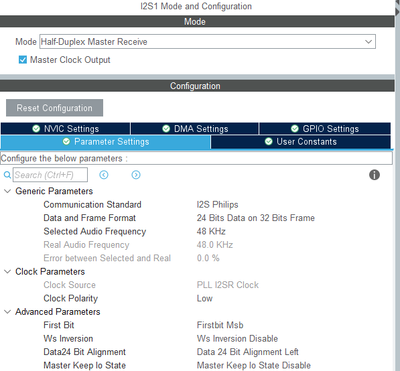Click Clock Source parameter label
The image size is (400, 371).
click(x=69, y=285)
